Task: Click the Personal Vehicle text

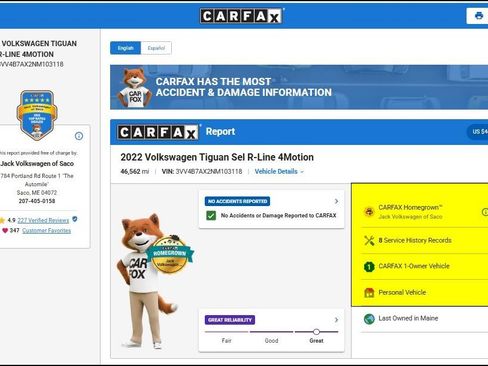Action: pos(402,292)
